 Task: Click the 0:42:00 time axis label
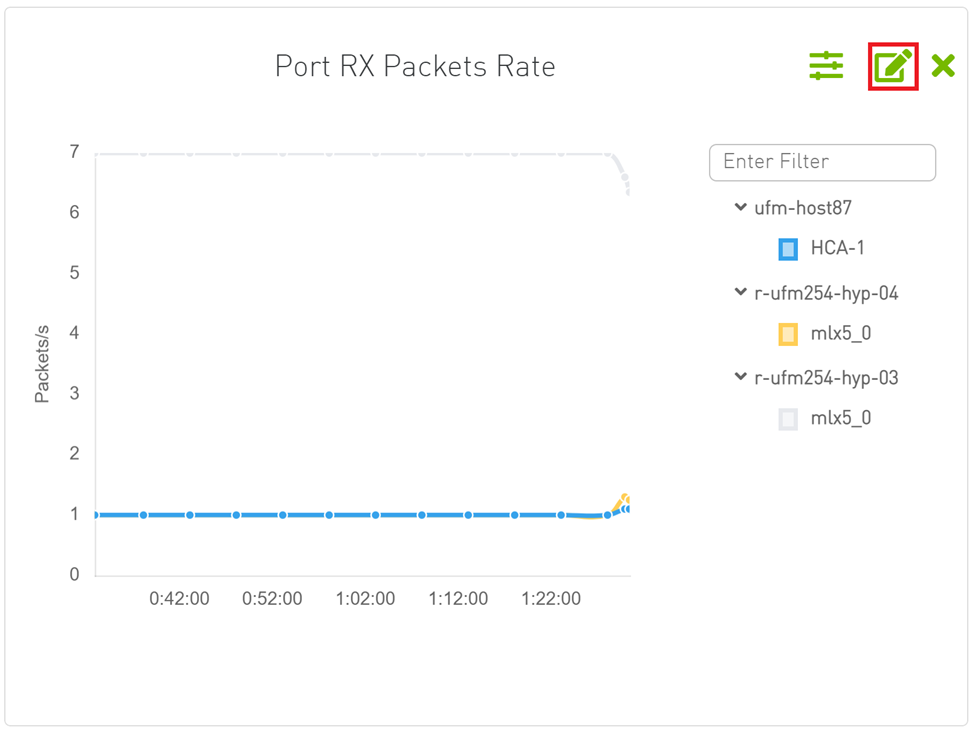click(x=179, y=599)
